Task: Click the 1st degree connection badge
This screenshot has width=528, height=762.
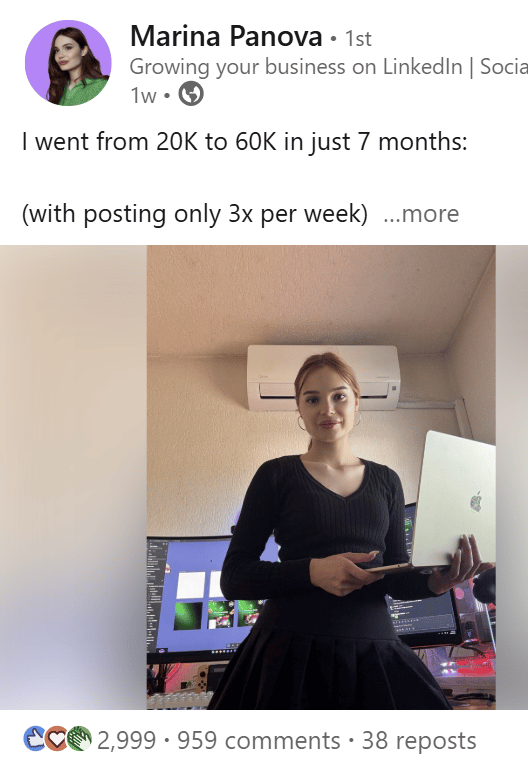Action: [x=358, y=39]
